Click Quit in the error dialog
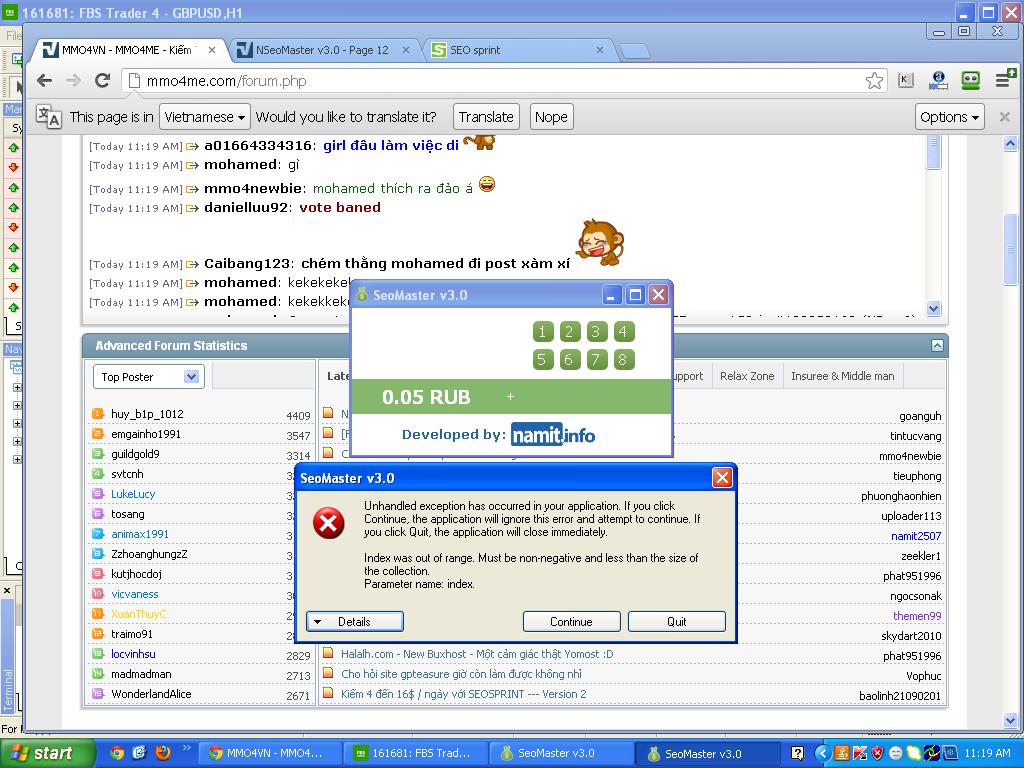 (x=677, y=621)
